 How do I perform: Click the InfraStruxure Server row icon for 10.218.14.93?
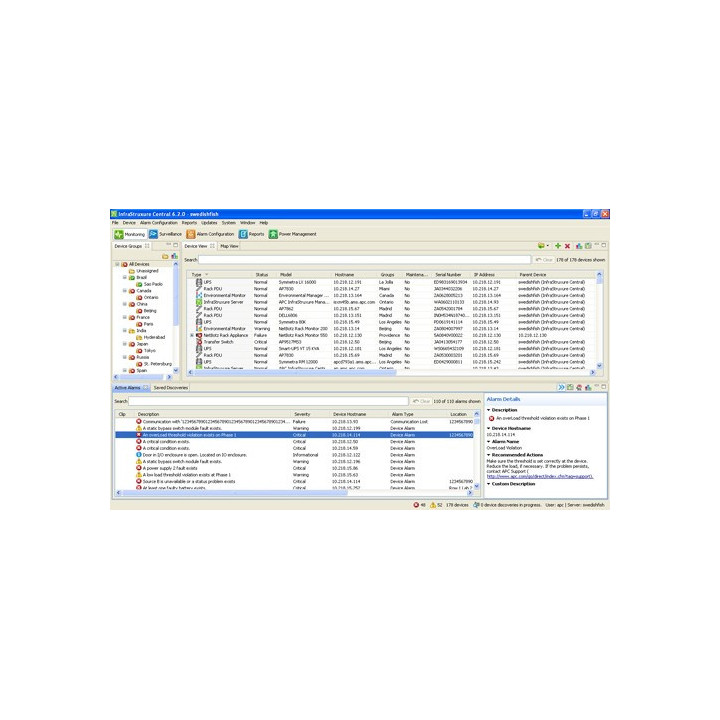[x=199, y=302]
